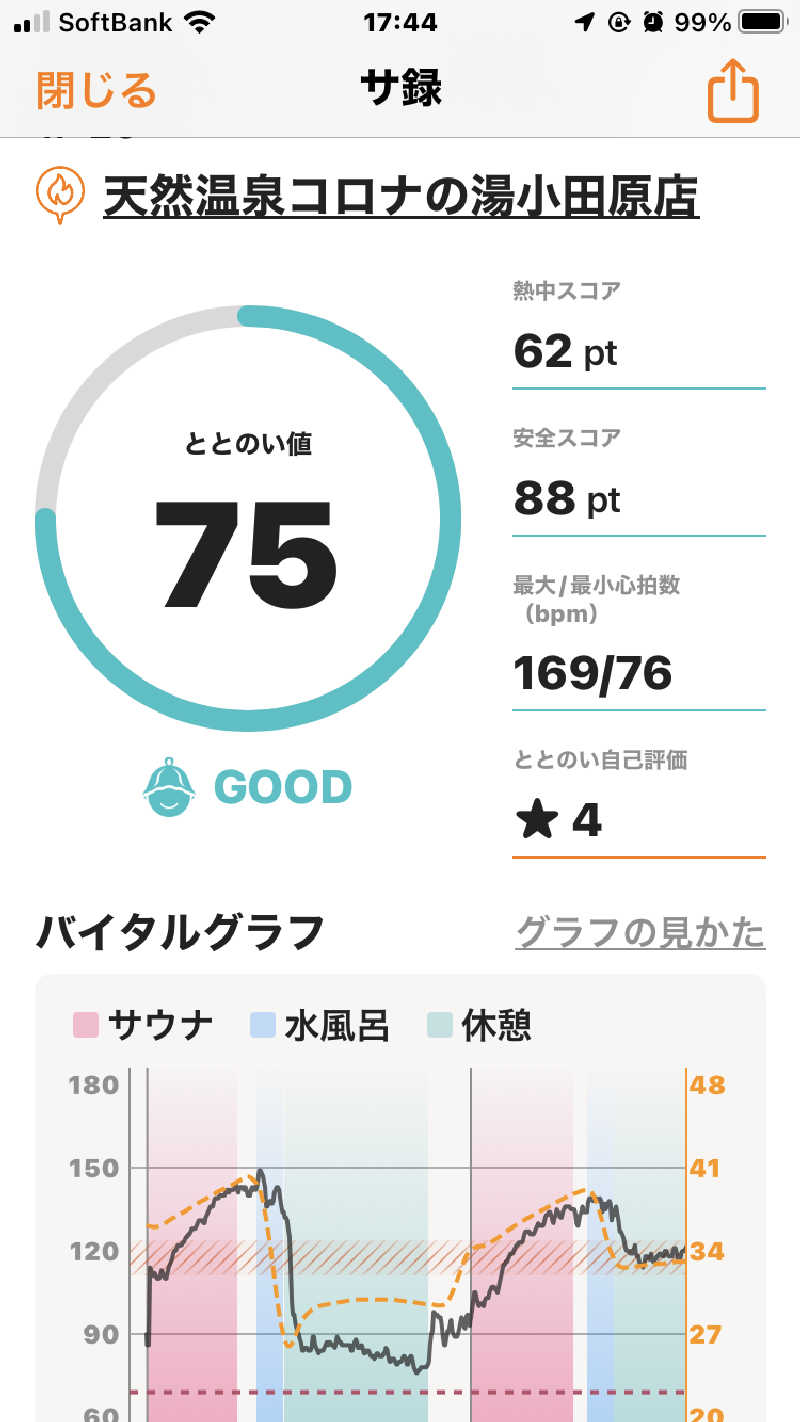Select the teal 休憩 legend swatch
The width and height of the screenshot is (800, 1422).
tap(439, 1025)
